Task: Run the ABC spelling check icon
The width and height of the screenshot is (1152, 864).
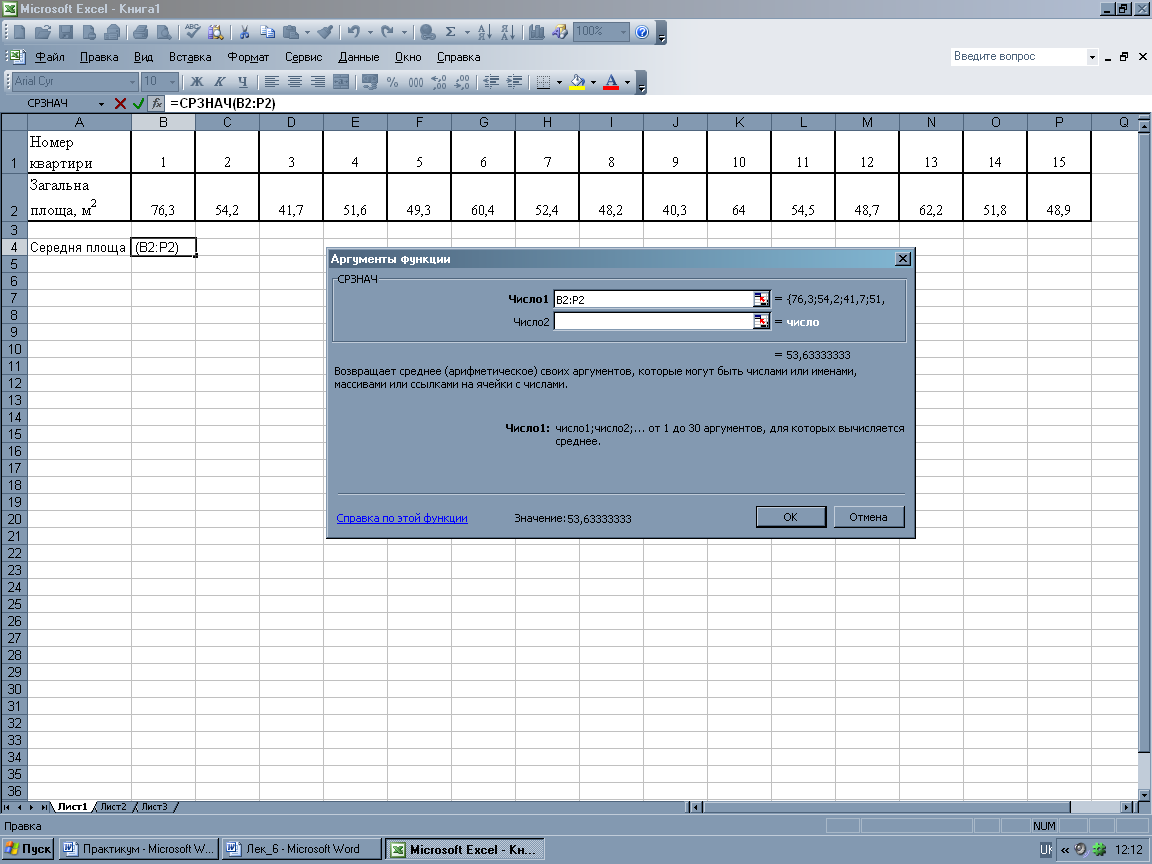Action: (192, 32)
